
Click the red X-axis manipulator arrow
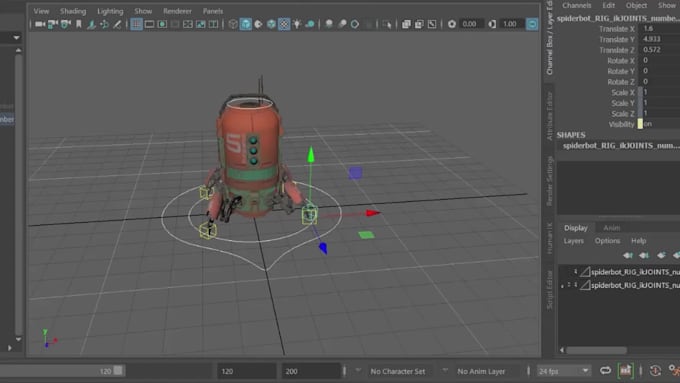373,213
